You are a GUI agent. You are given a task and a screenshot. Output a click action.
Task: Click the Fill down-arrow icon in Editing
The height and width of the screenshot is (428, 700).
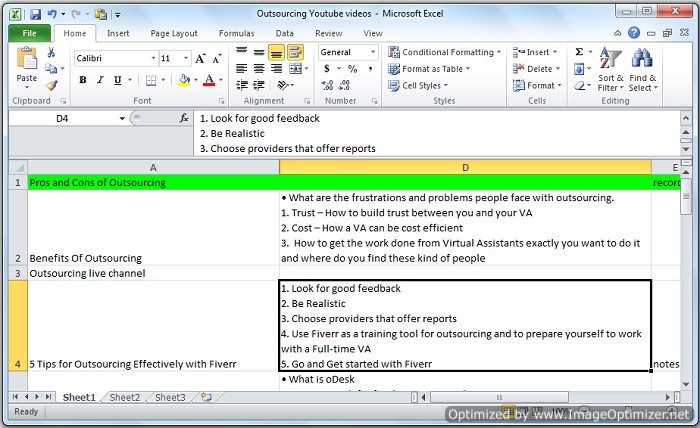coord(579,69)
